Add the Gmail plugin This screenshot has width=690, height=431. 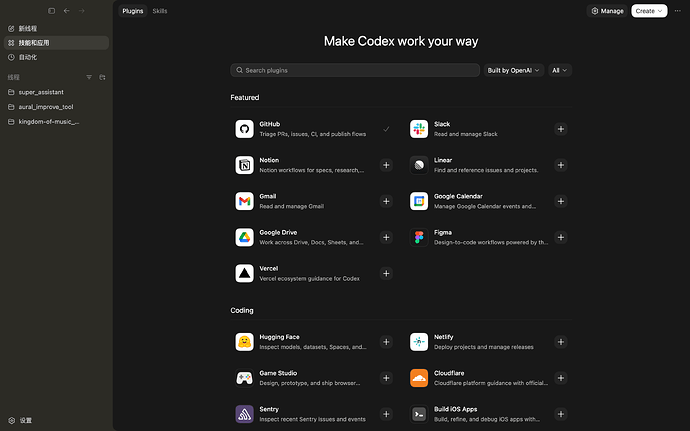coord(386,201)
